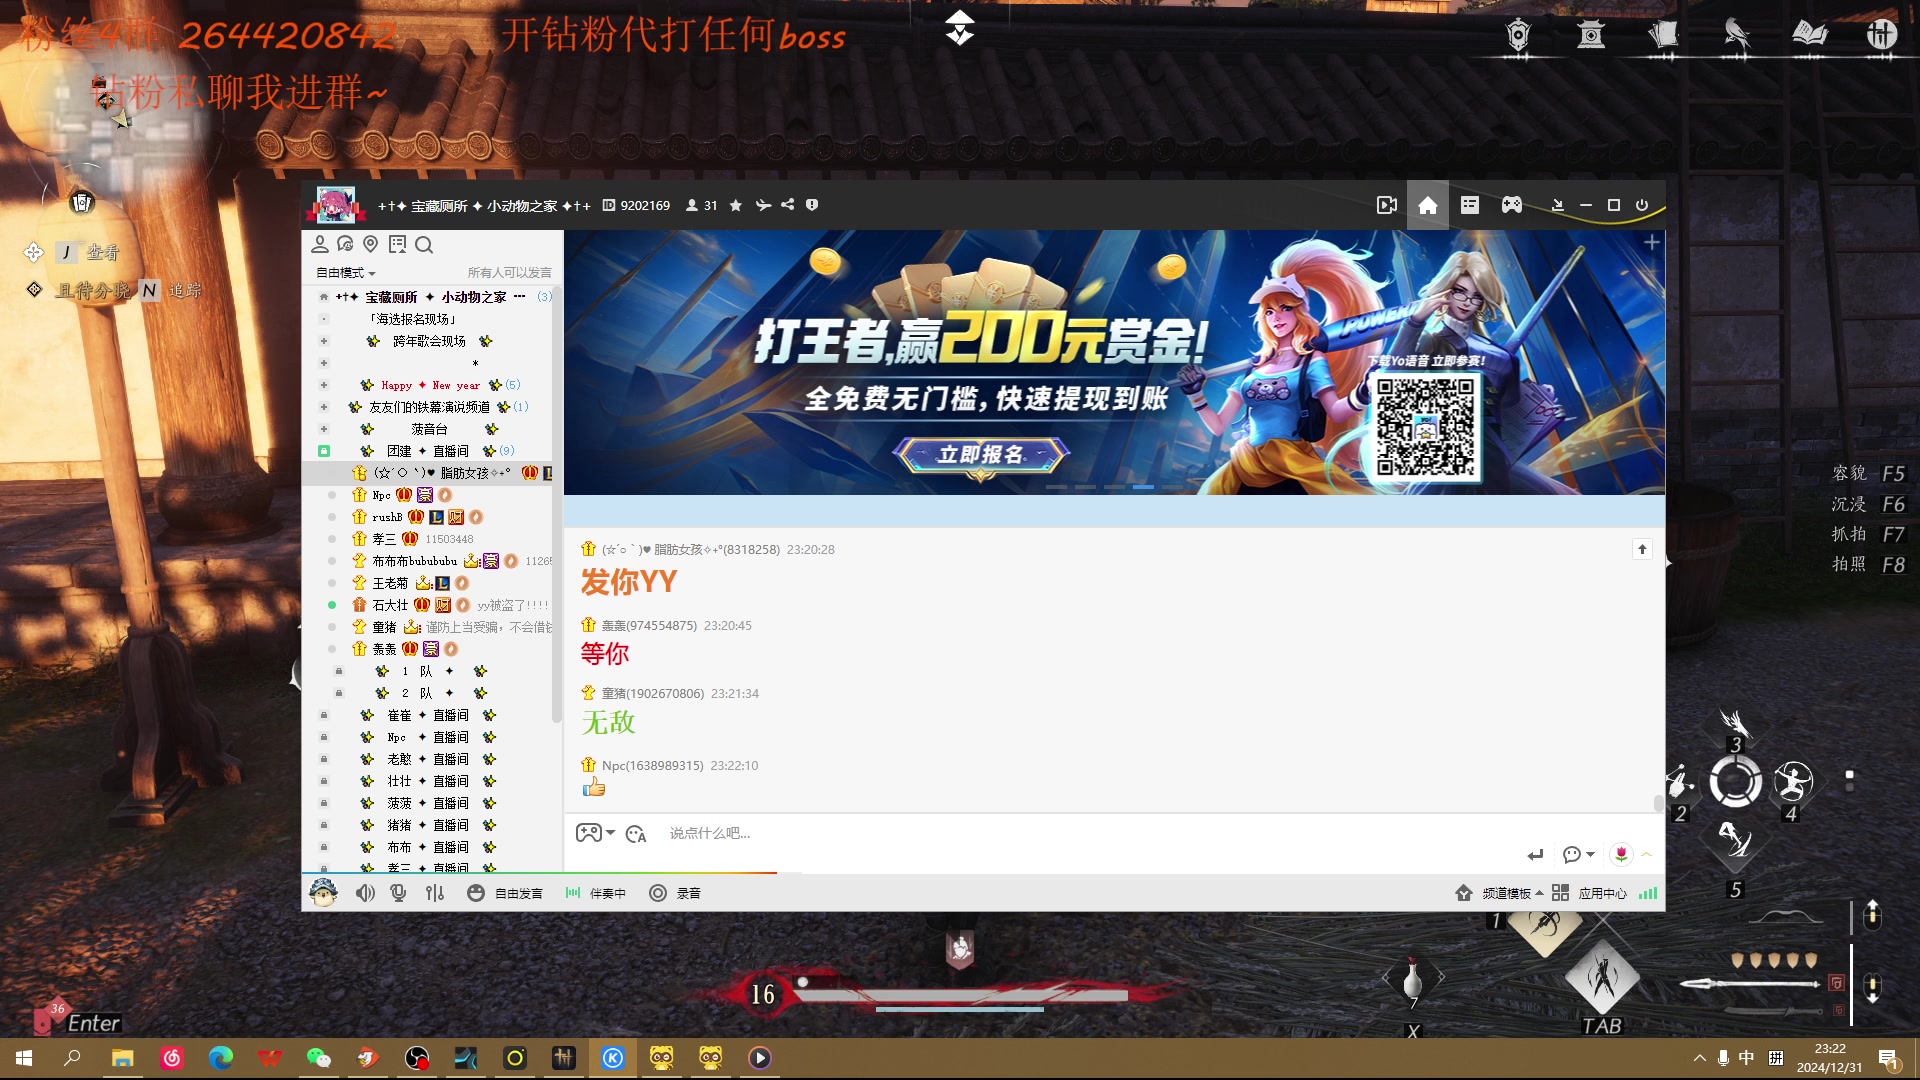Open 应用中心 app center
Image resolution: width=1920 pixels, height=1080 pixels.
click(x=1589, y=893)
